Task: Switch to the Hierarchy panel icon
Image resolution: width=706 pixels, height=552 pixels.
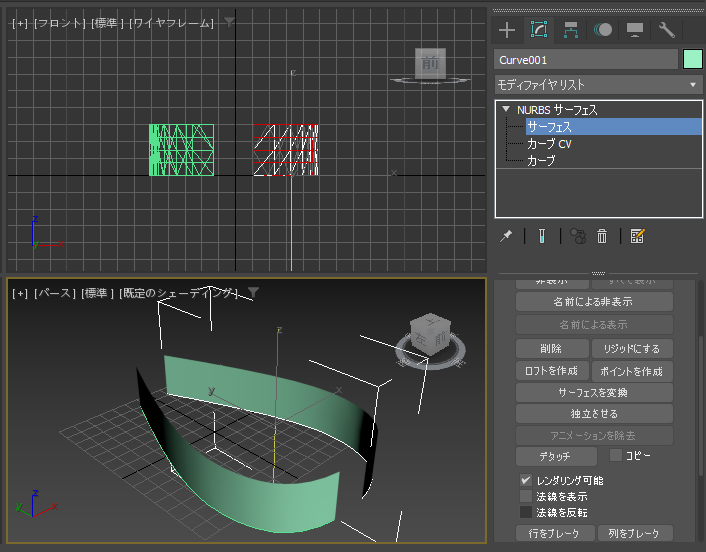Action: click(x=571, y=29)
